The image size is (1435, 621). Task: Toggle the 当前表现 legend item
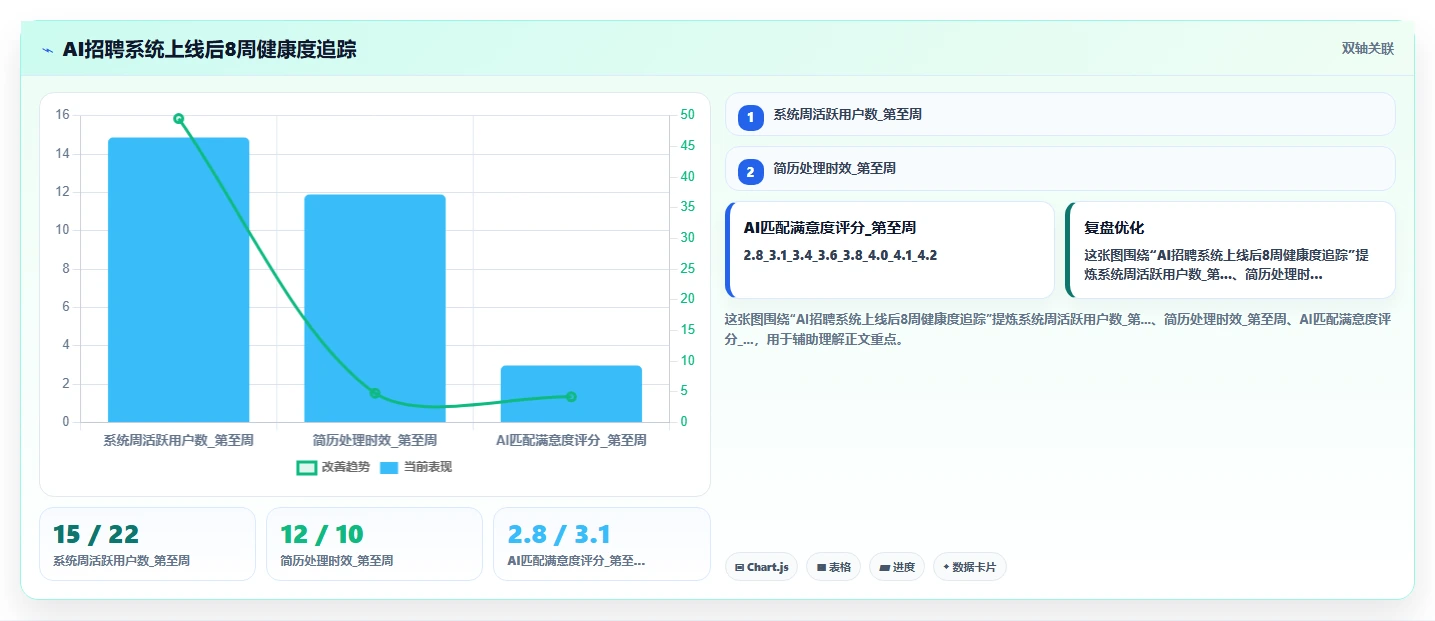coord(416,467)
